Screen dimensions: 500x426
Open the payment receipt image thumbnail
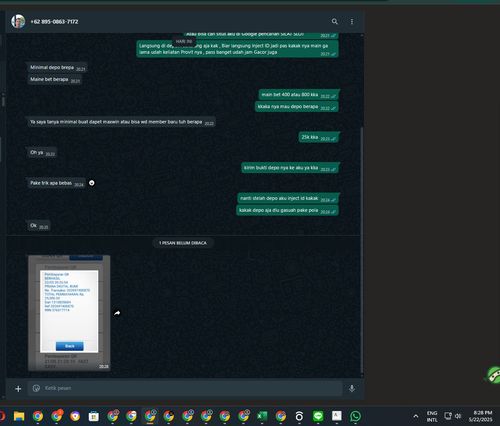tap(69, 313)
